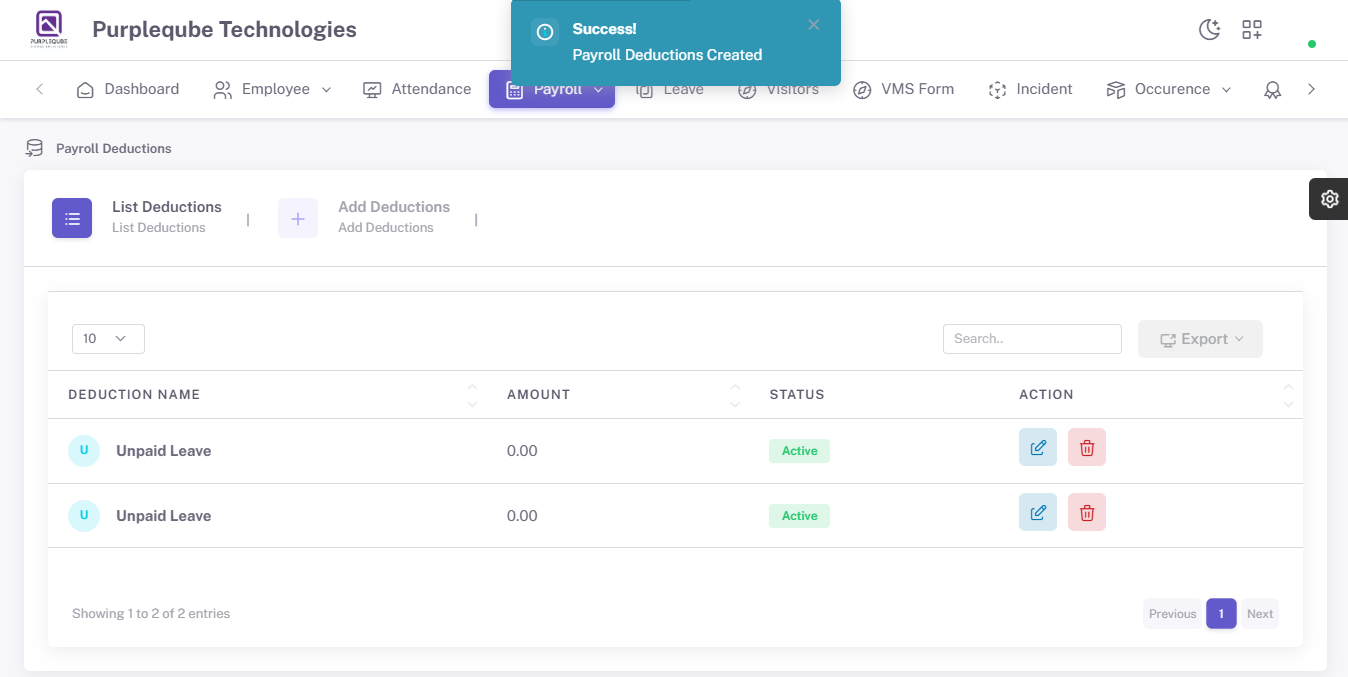This screenshot has height=677, width=1348.
Task: Click the Add Deductions plus icon
Action: [298, 218]
